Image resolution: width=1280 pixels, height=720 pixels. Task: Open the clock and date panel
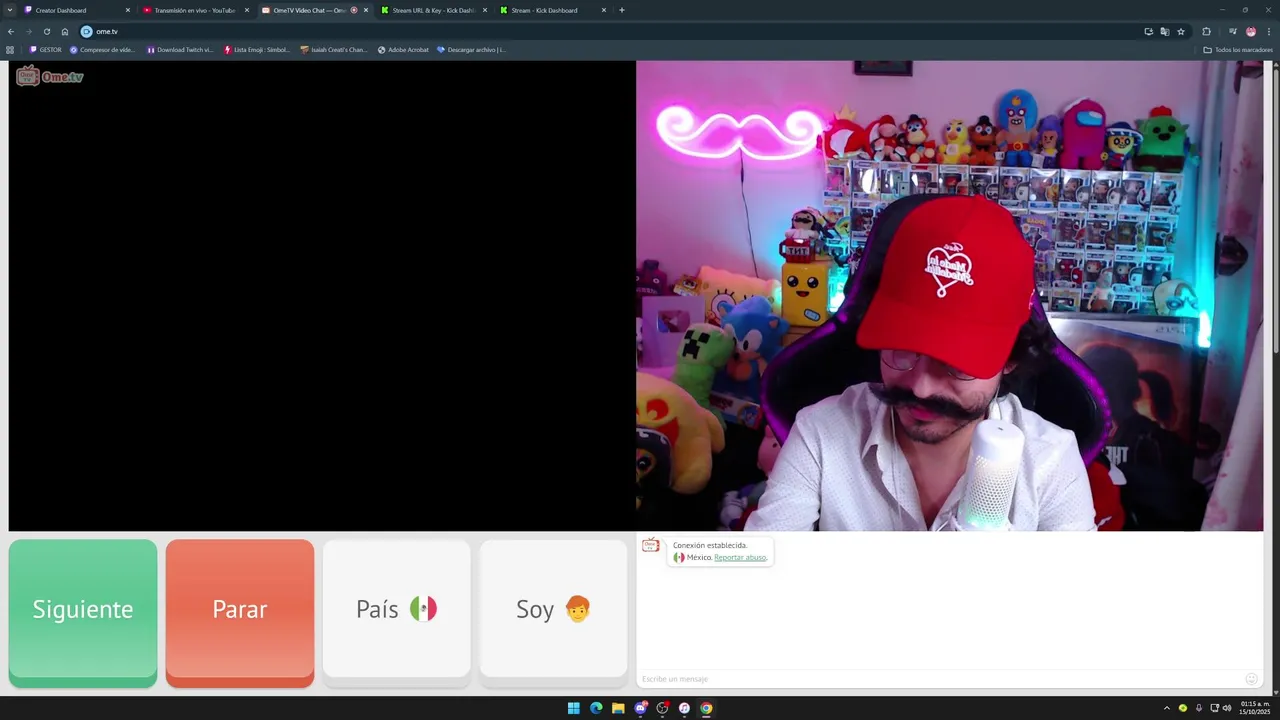coord(1254,708)
